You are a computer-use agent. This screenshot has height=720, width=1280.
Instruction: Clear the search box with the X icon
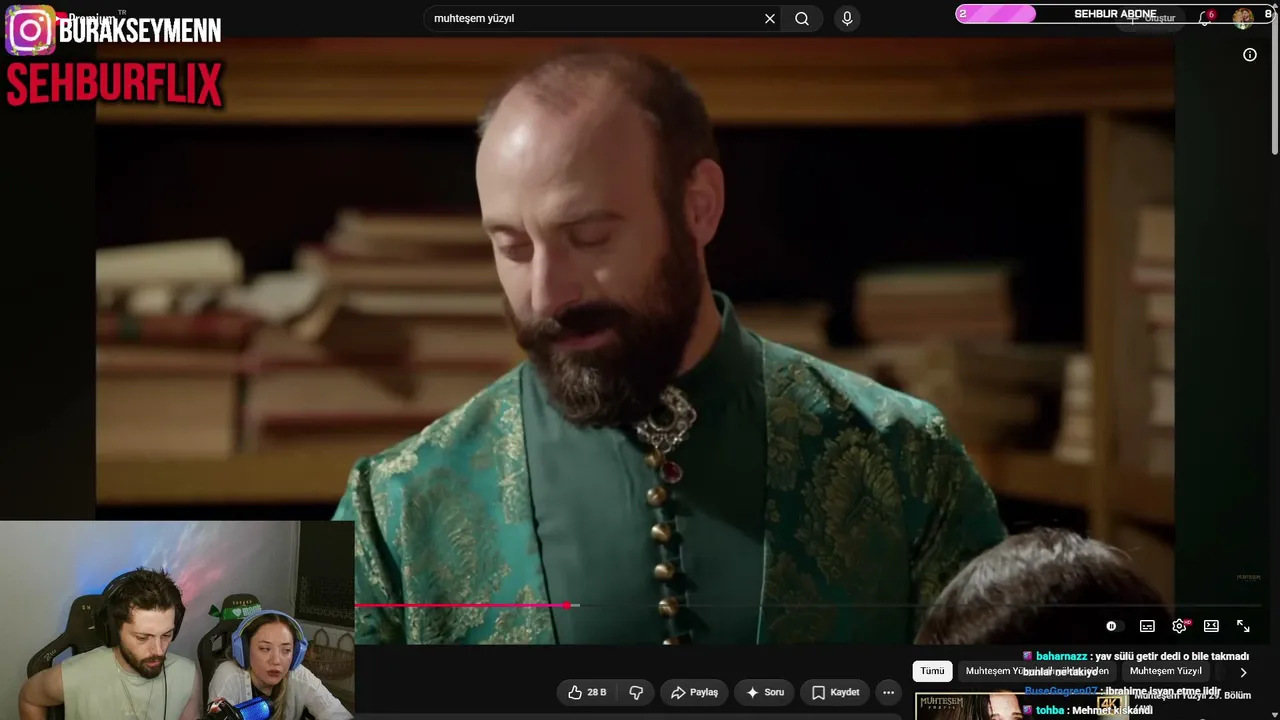click(x=770, y=18)
